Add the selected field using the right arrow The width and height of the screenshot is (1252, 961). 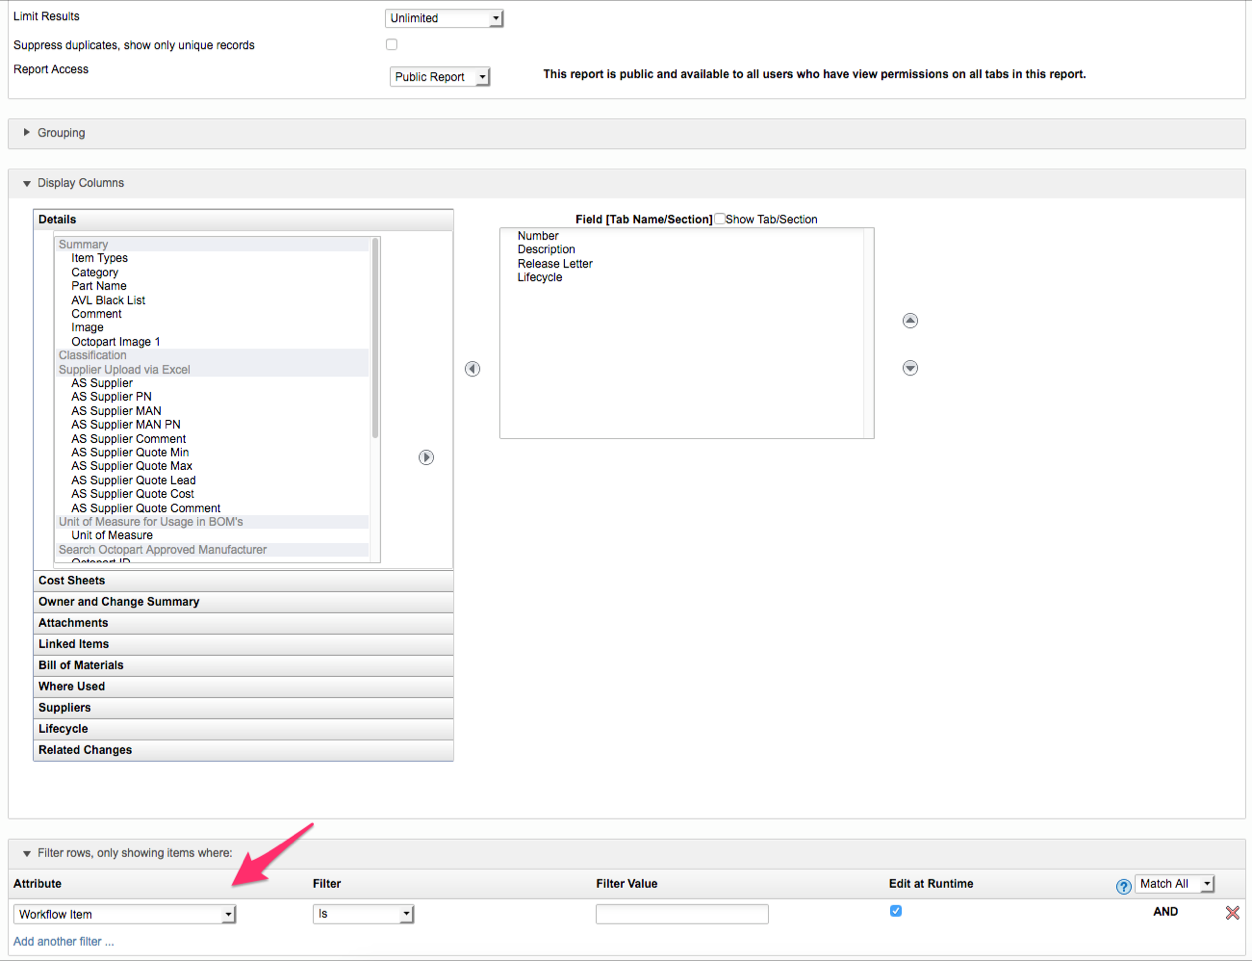[x=426, y=457]
